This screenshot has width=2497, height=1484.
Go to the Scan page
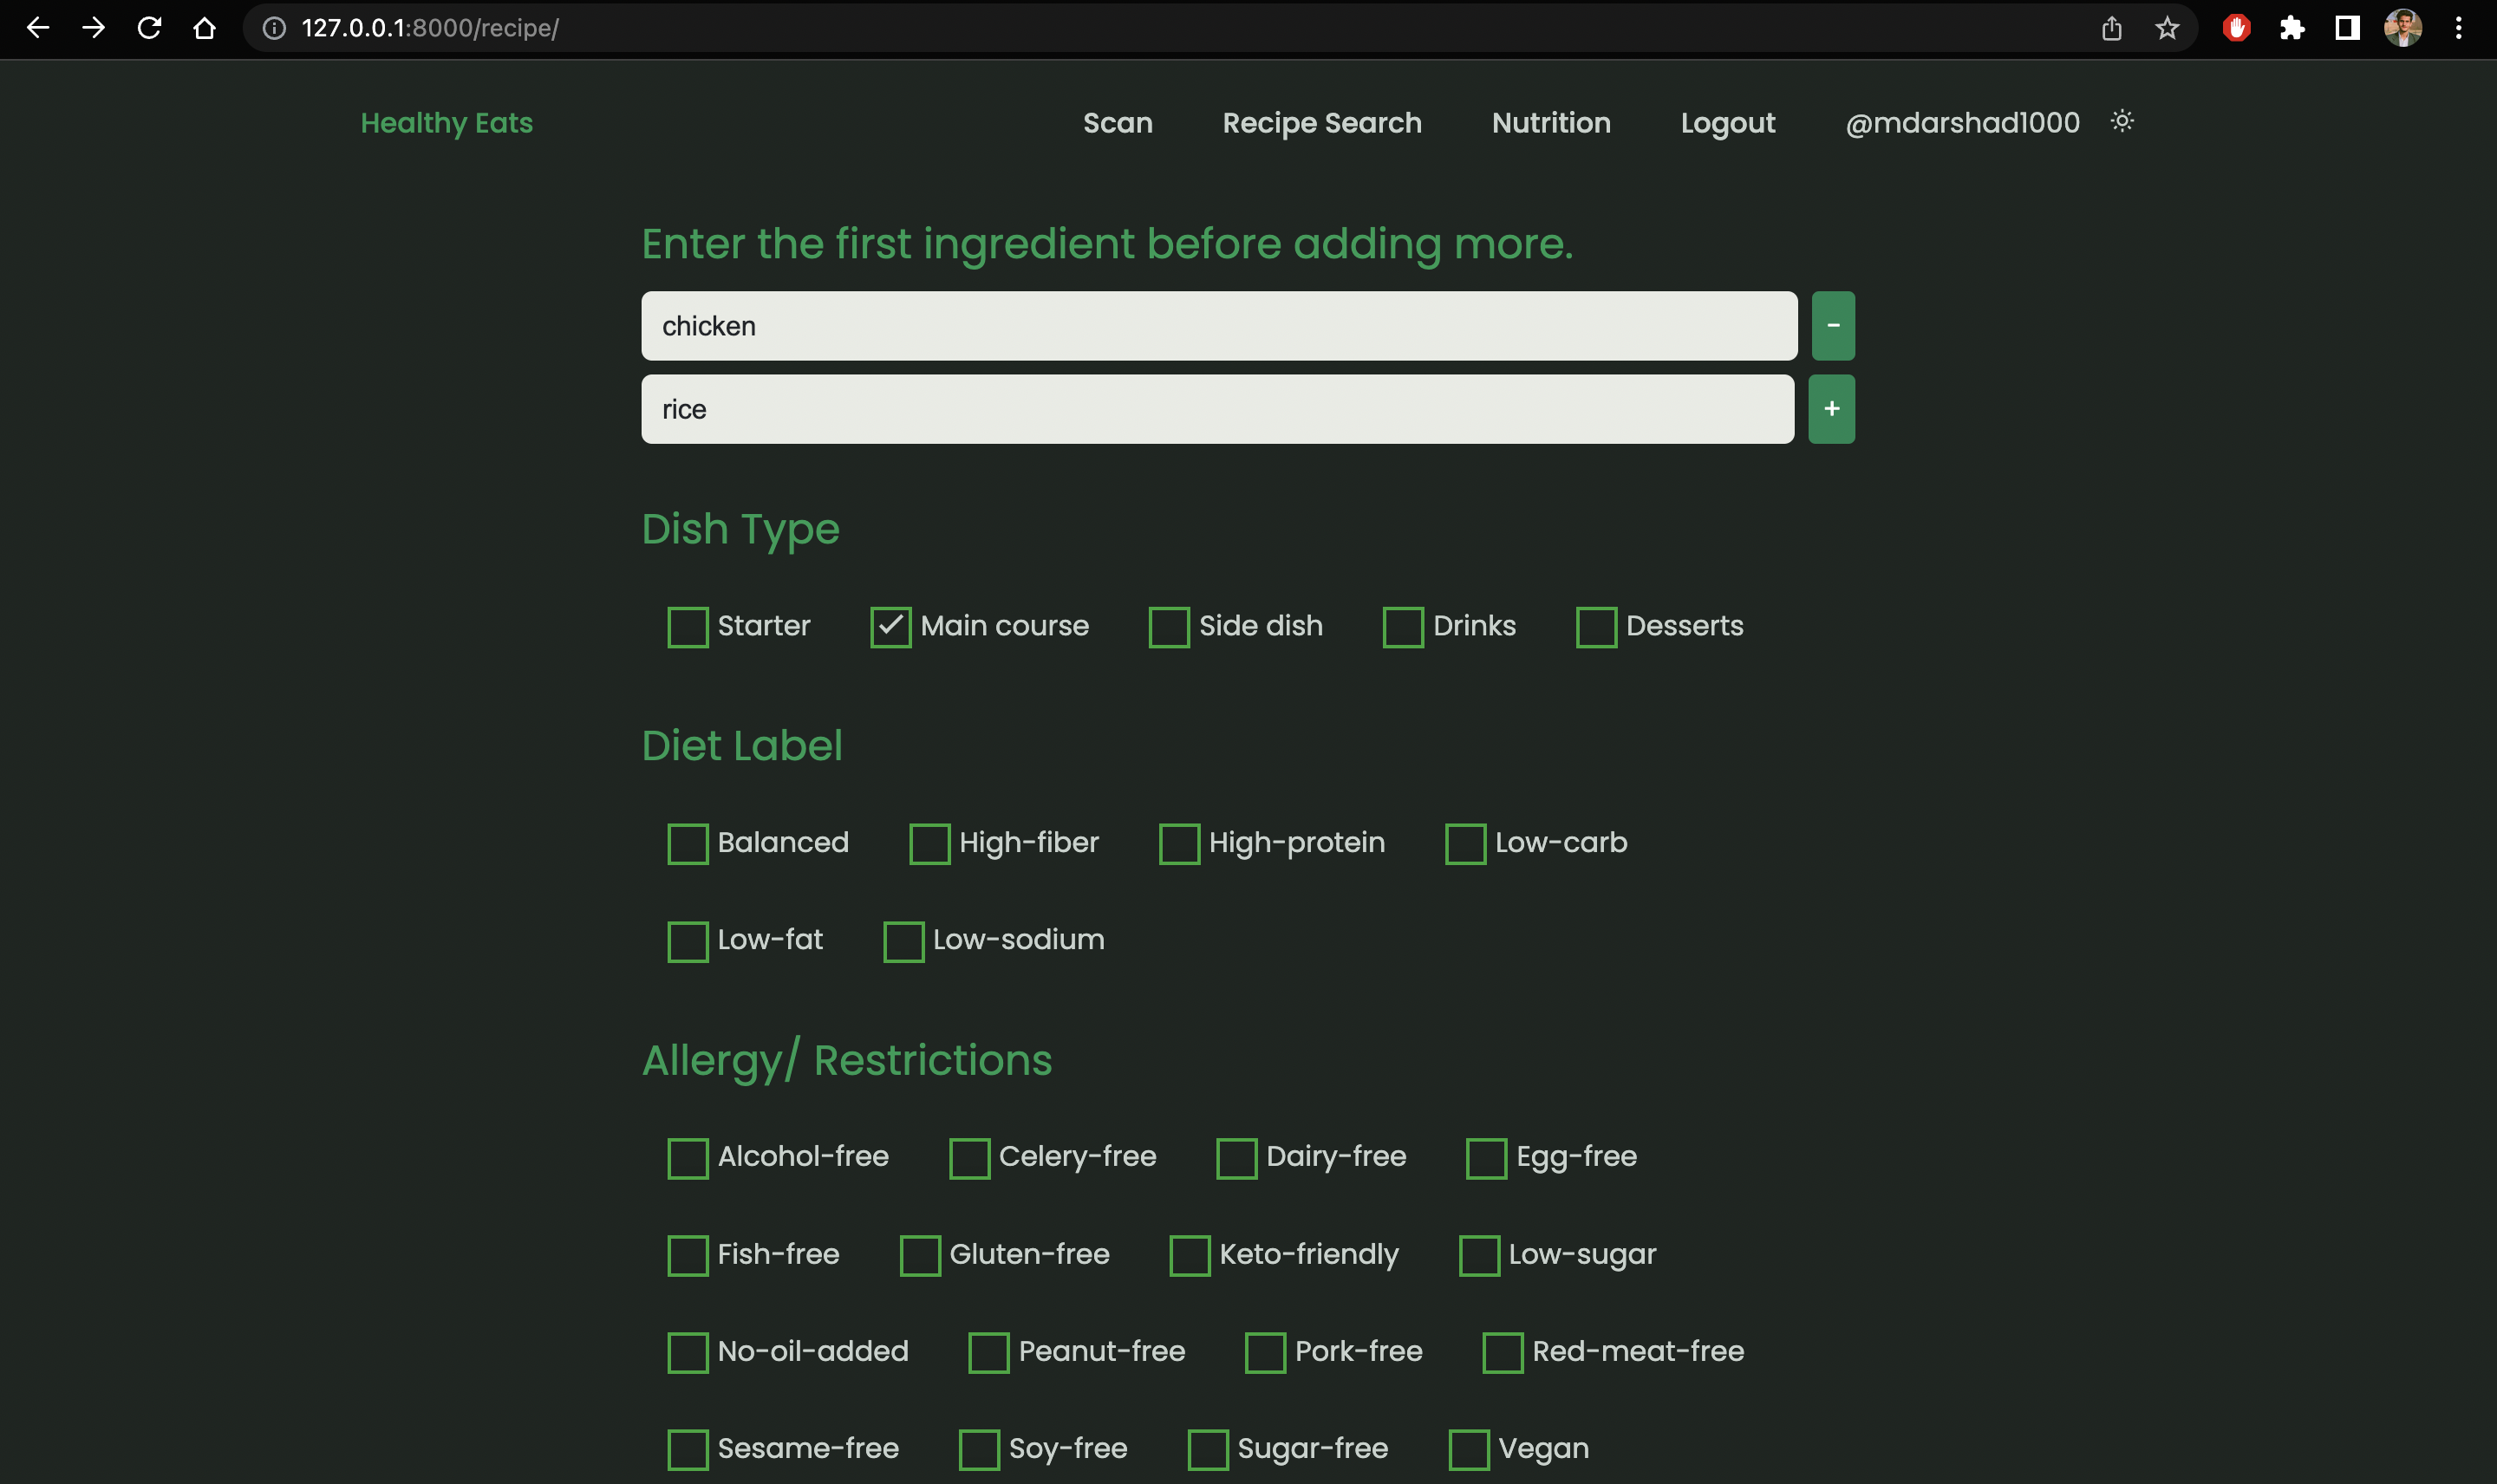1117,122
